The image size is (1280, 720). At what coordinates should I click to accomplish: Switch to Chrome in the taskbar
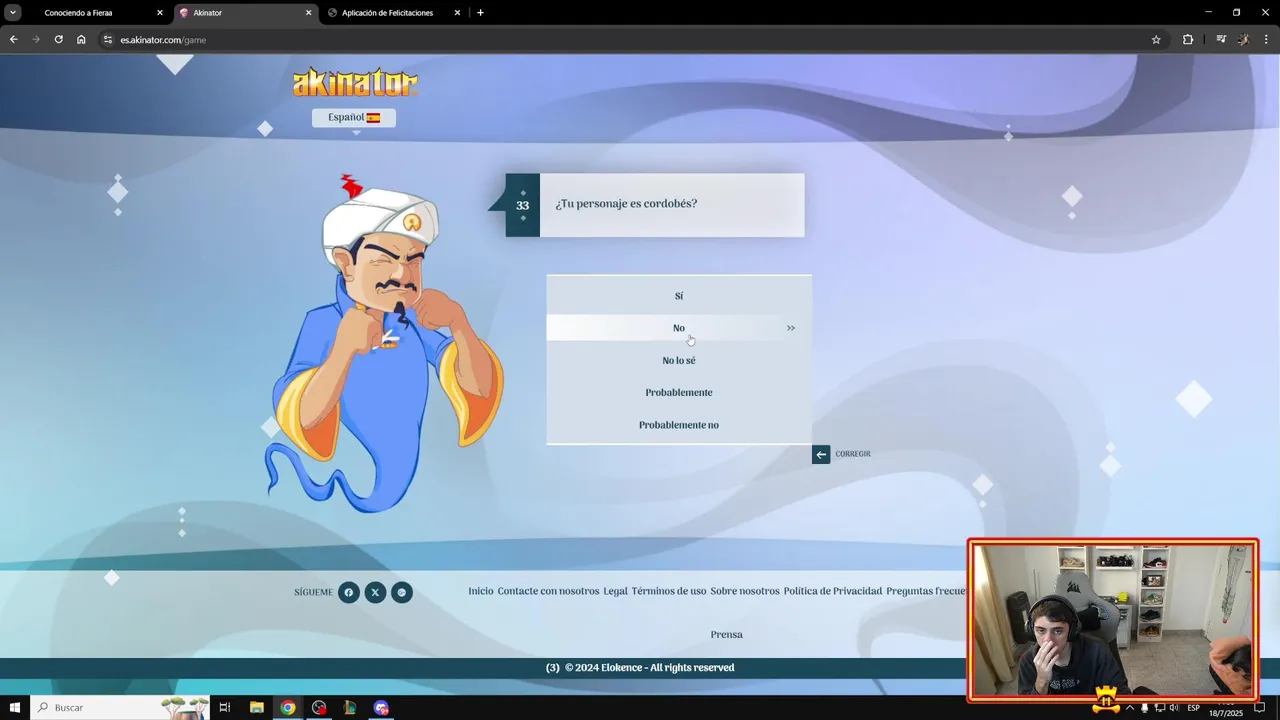[x=288, y=707]
